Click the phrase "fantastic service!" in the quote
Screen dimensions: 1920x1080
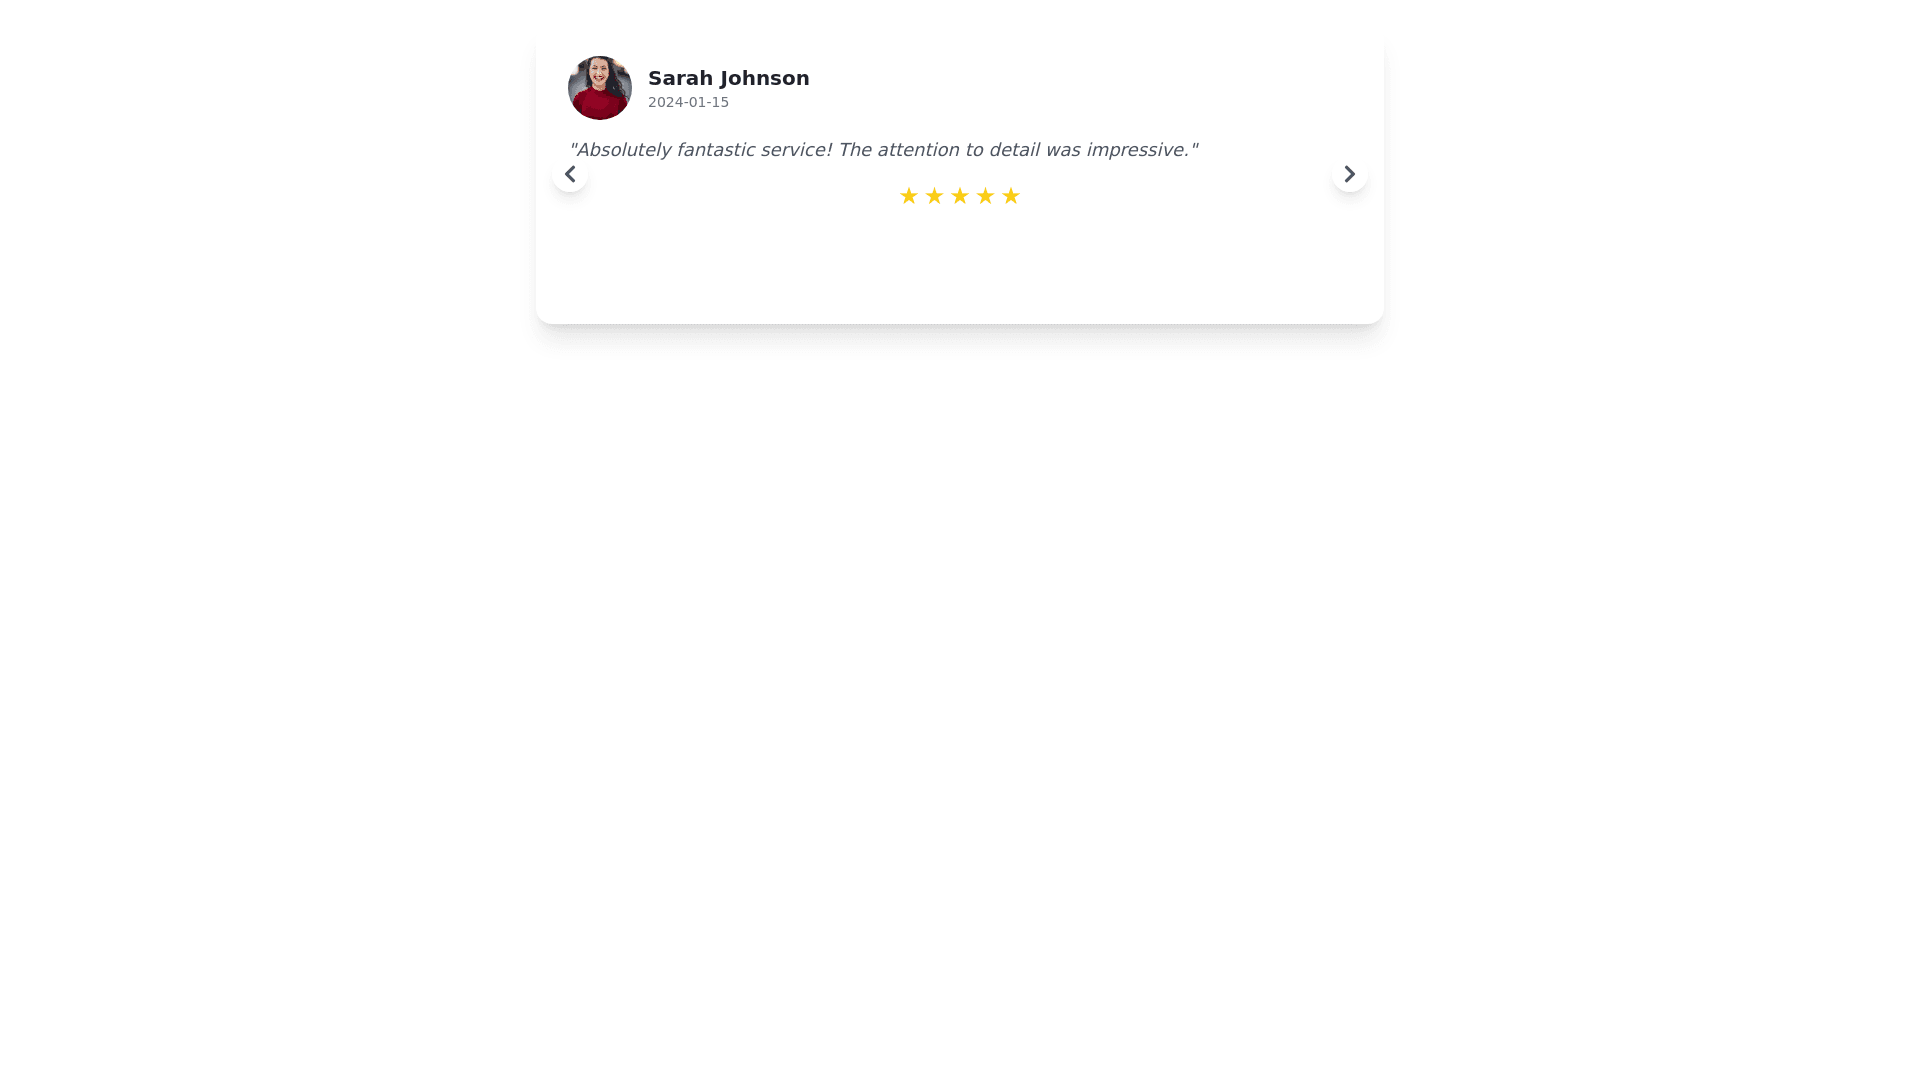coord(754,150)
